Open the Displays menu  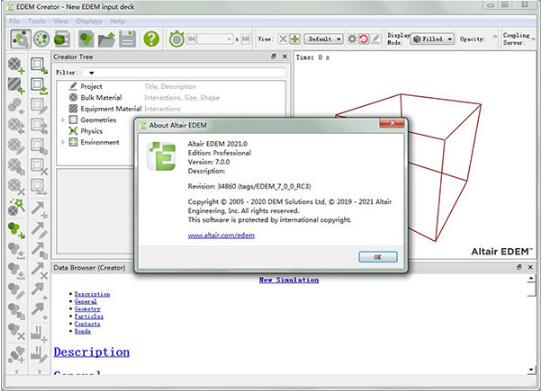pyautogui.click(x=89, y=21)
